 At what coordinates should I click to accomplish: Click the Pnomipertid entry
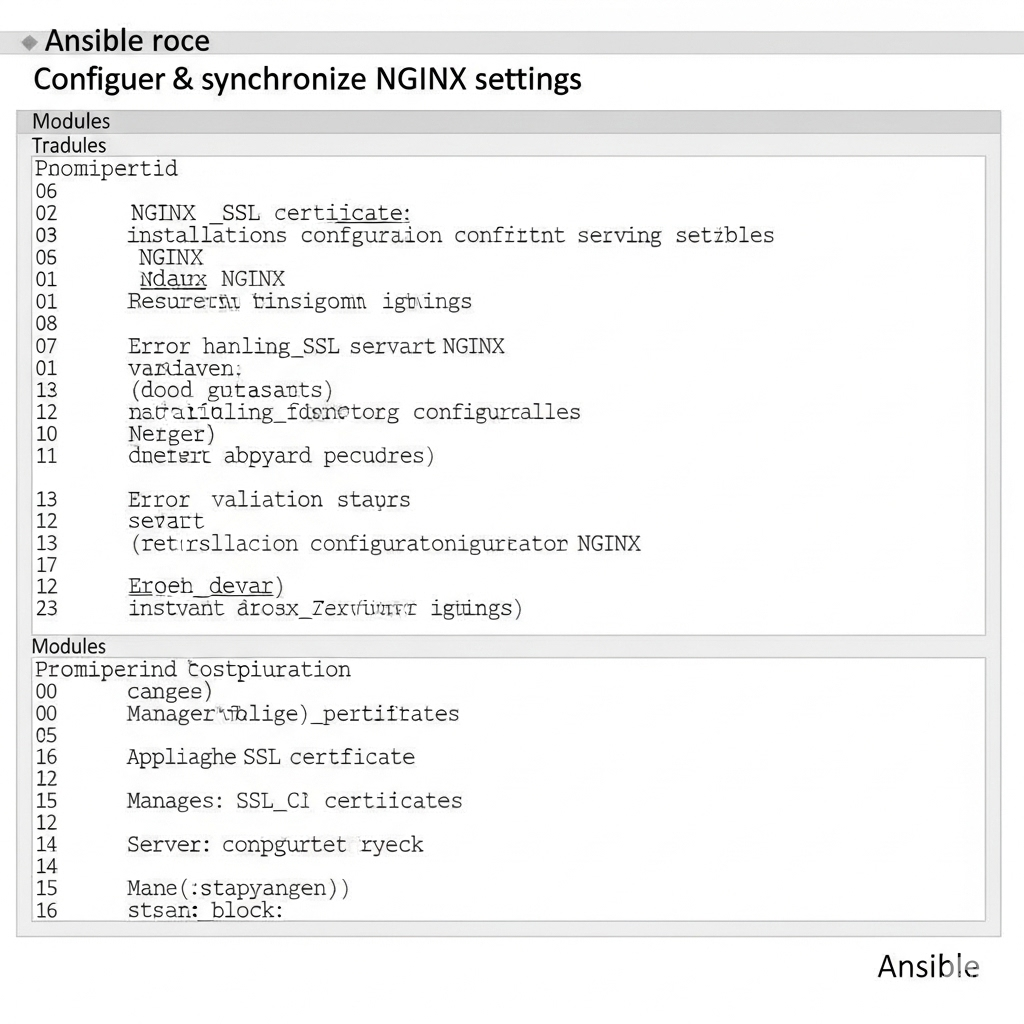pos(106,168)
